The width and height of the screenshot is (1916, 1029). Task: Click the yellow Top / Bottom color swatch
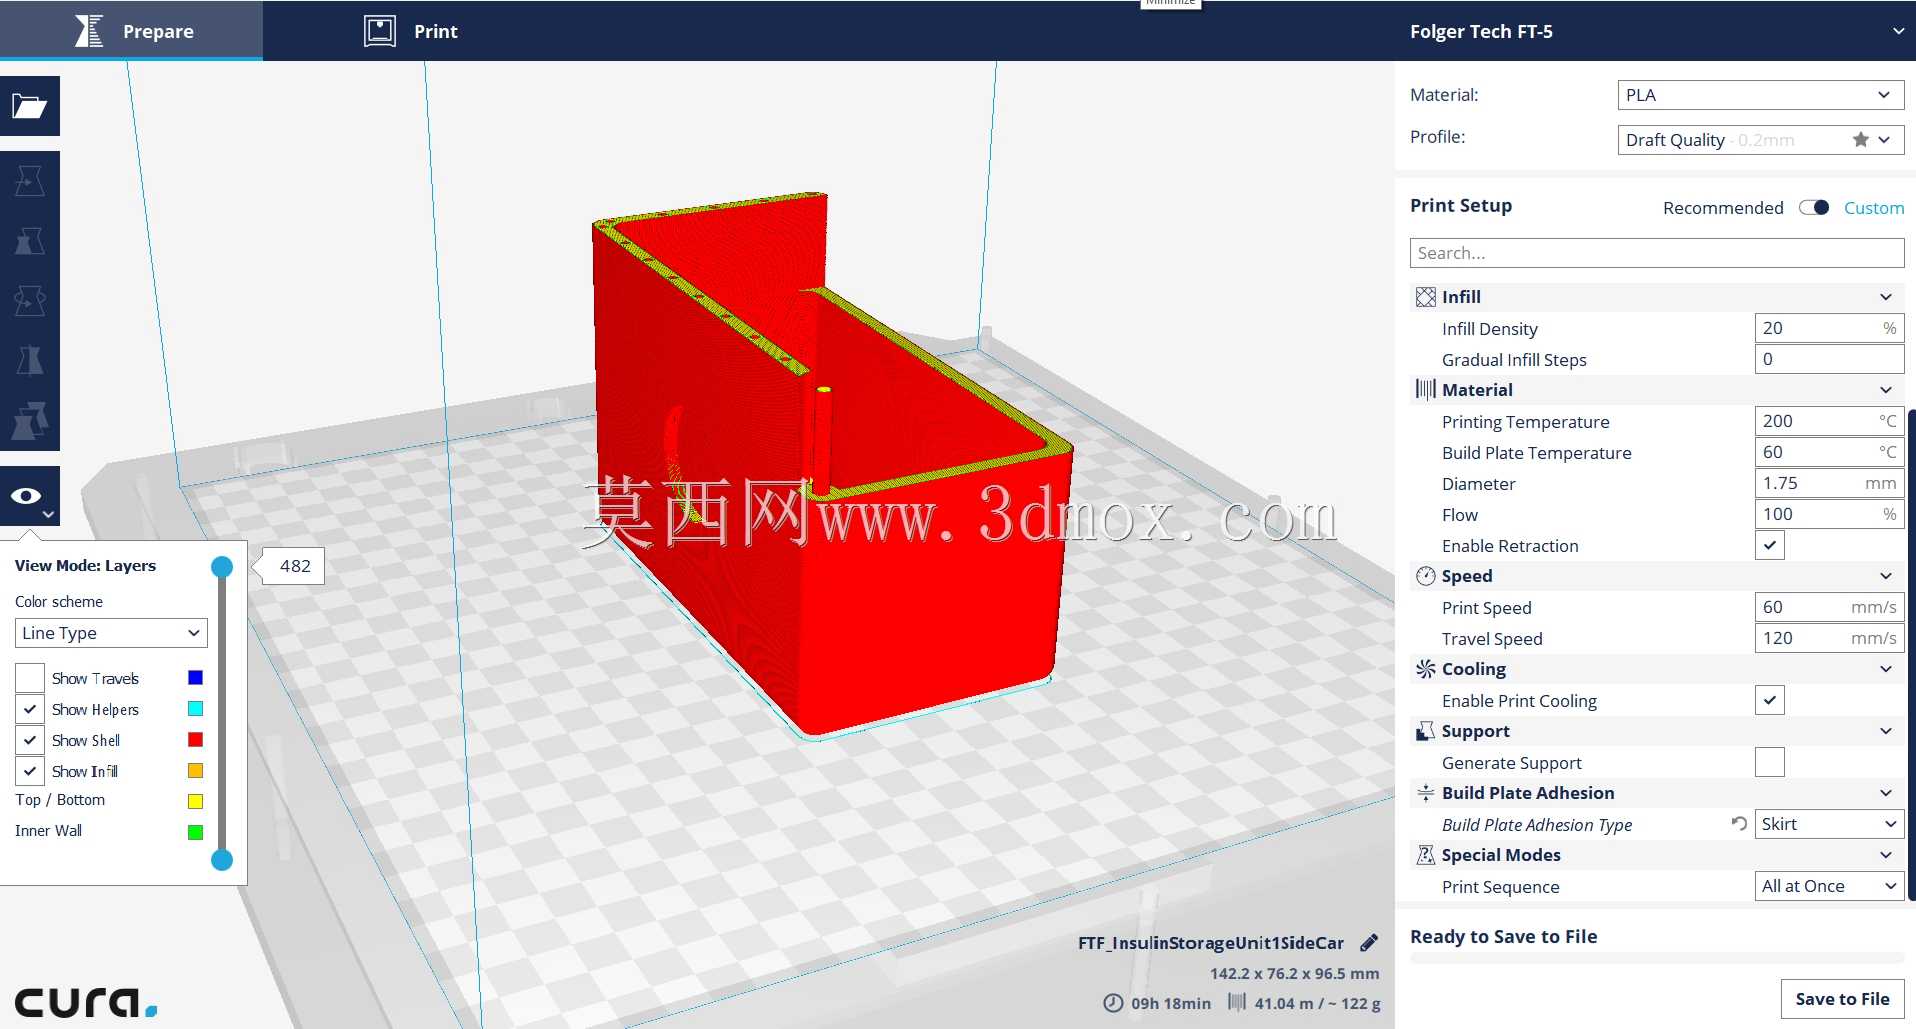pyautogui.click(x=196, y=801)
